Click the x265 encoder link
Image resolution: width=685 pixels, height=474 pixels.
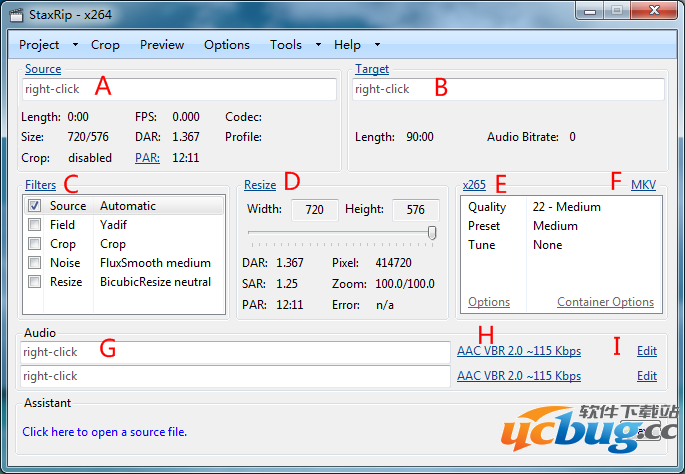pos(473,185)
